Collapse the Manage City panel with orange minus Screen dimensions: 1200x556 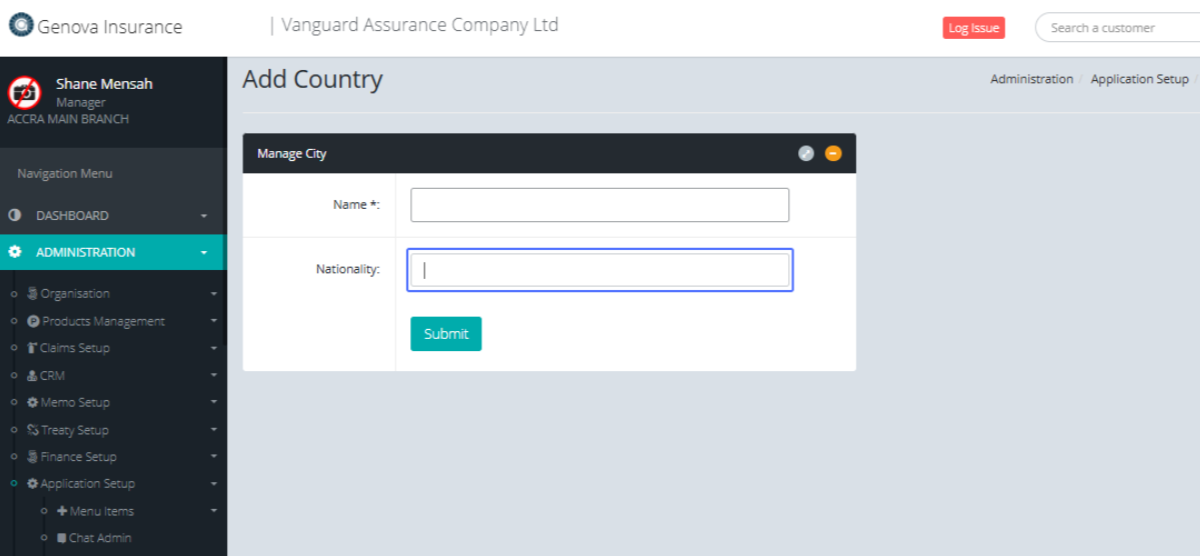833,153
